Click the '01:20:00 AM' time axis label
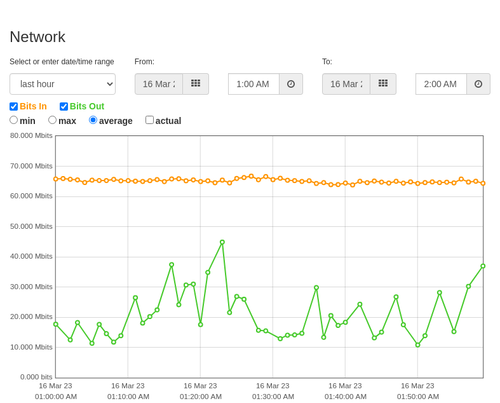This screenshot has width=500, height=403. point(201,397)
